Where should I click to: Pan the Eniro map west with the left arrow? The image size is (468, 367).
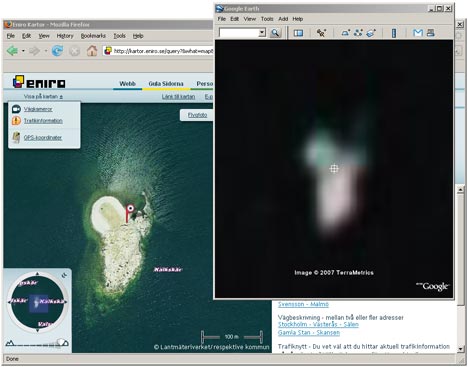point(9,302)
